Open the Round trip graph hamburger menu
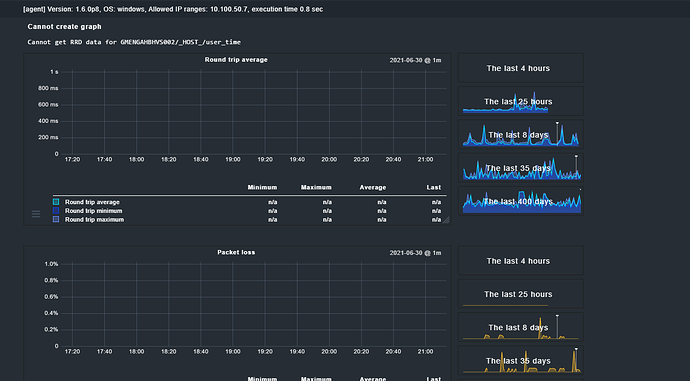Viewport: 690px width, 381px height. [x=36, y=214]
